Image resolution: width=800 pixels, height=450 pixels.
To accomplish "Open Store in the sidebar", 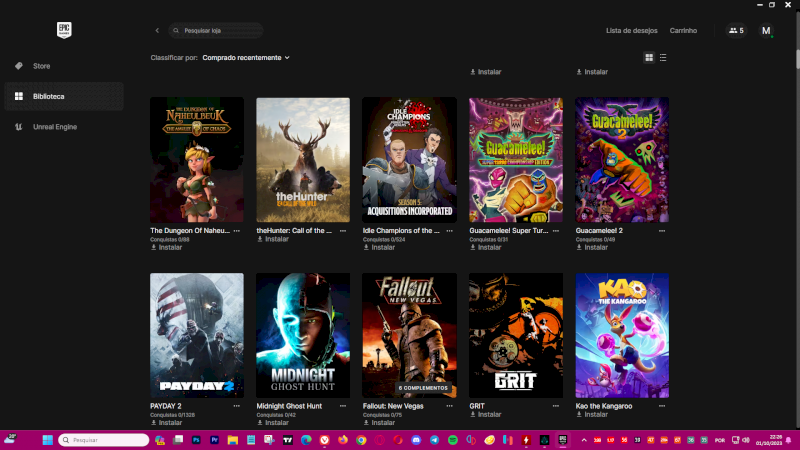I will click(x=42, y=66).
